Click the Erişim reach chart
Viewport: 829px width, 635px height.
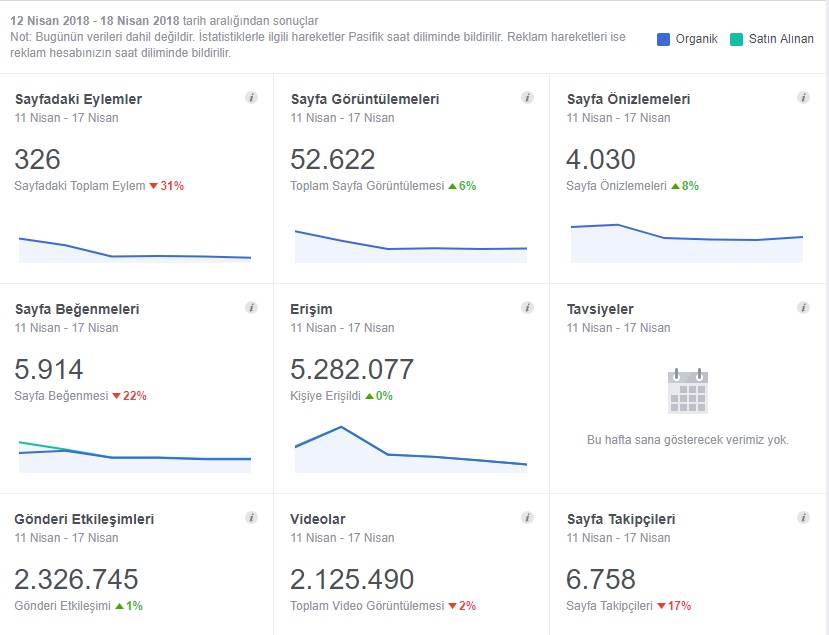[x=411, y=449]
